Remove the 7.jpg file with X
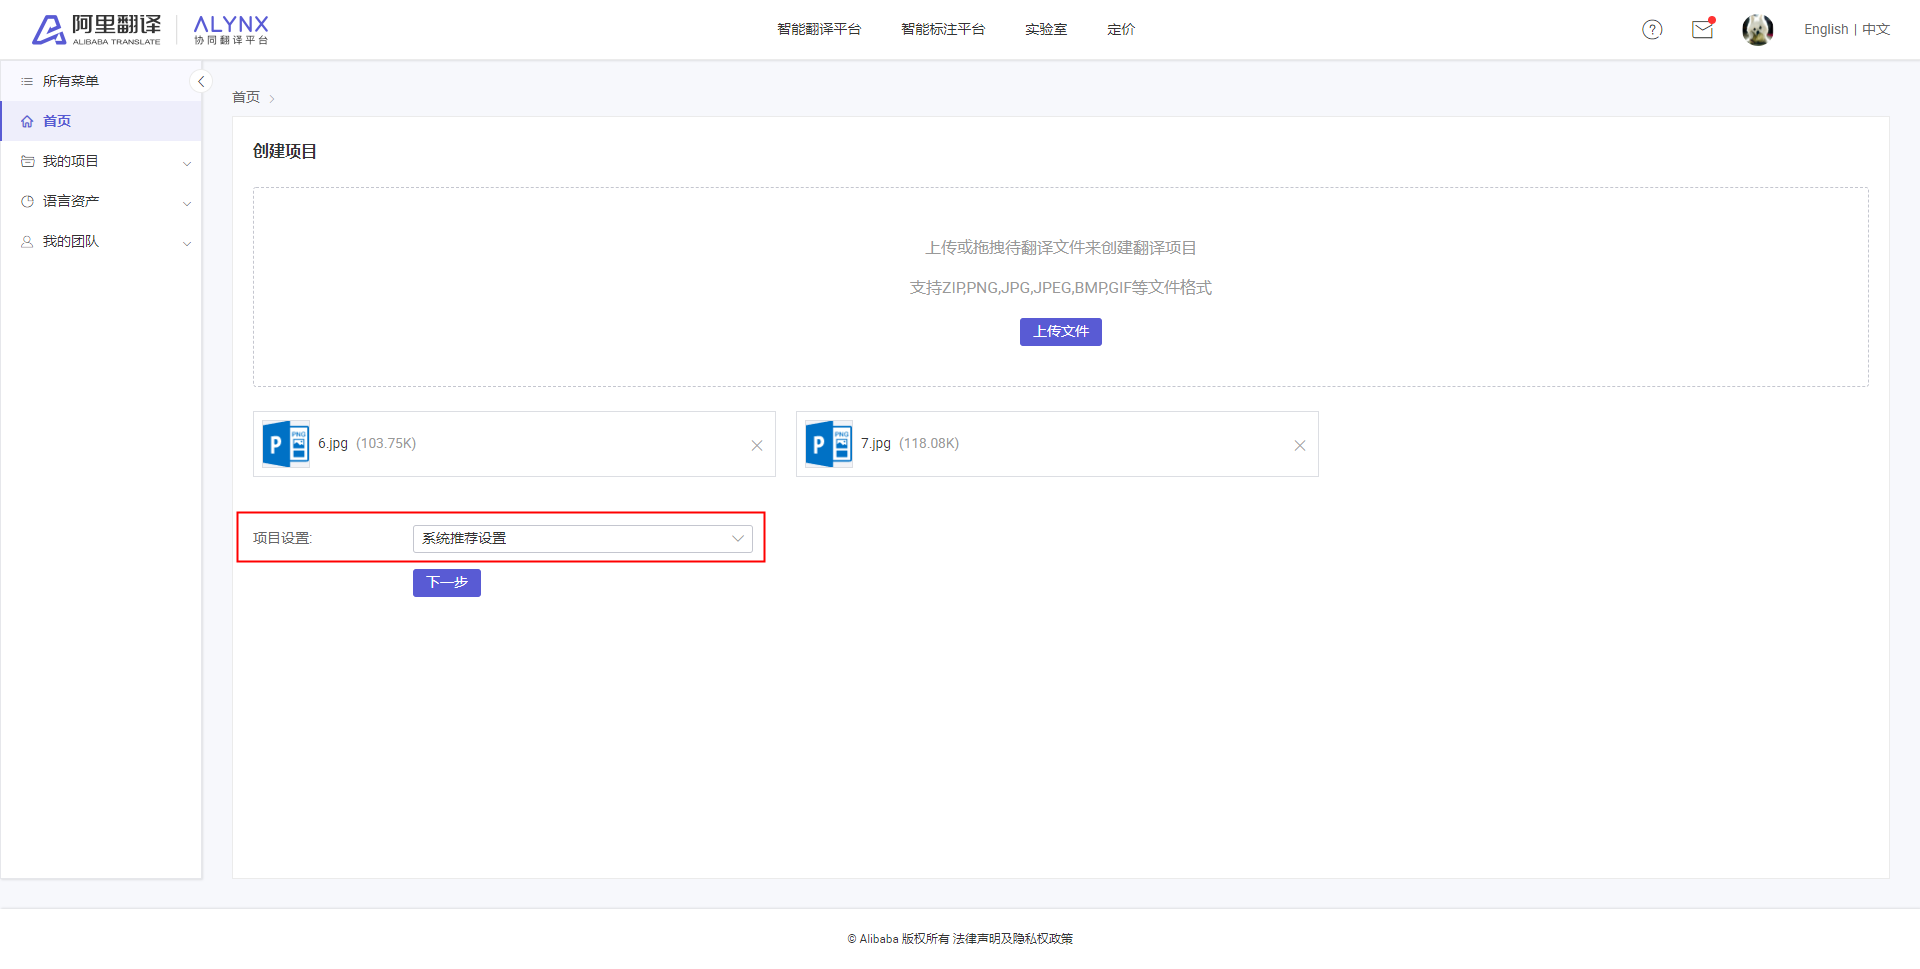Image resolution: width=1920 pixels, height=969 pixels. [x=1300, y=446]
